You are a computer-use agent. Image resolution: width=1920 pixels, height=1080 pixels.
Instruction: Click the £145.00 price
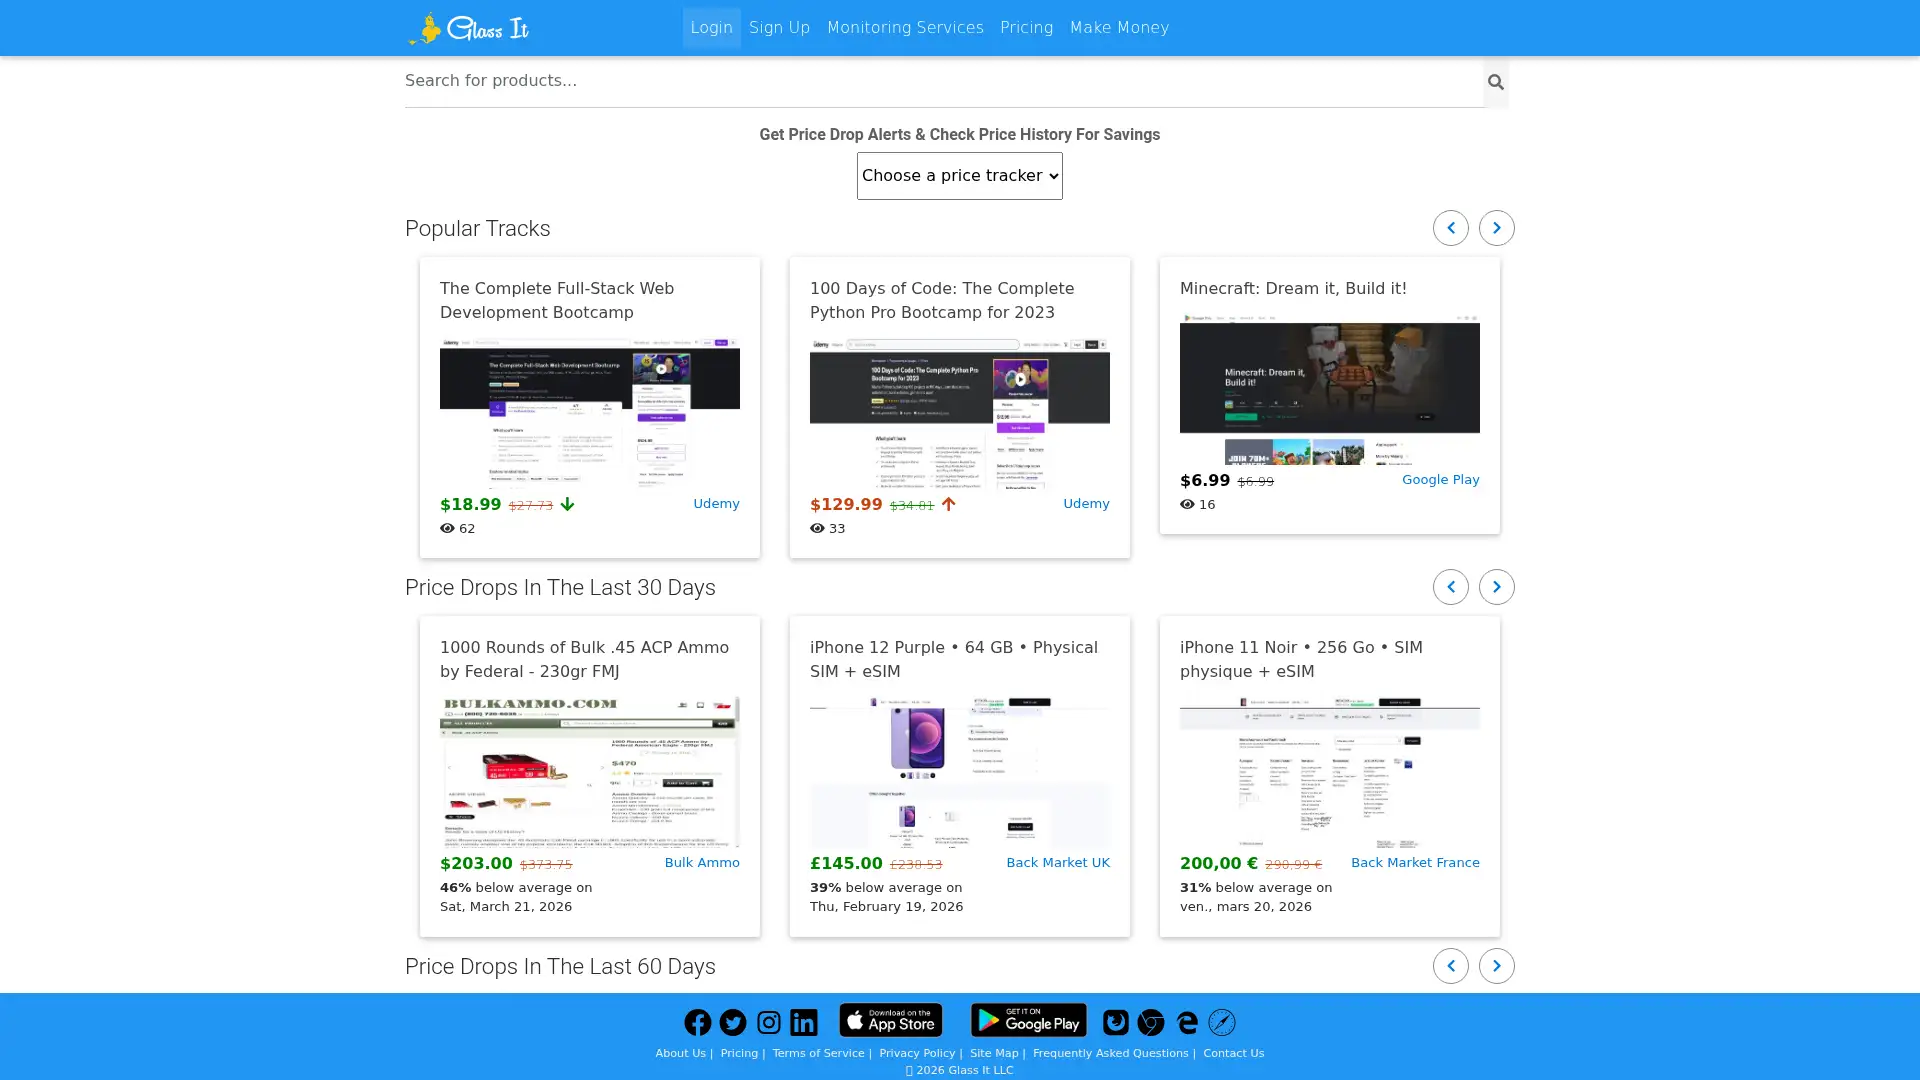(x=846, y=863)
